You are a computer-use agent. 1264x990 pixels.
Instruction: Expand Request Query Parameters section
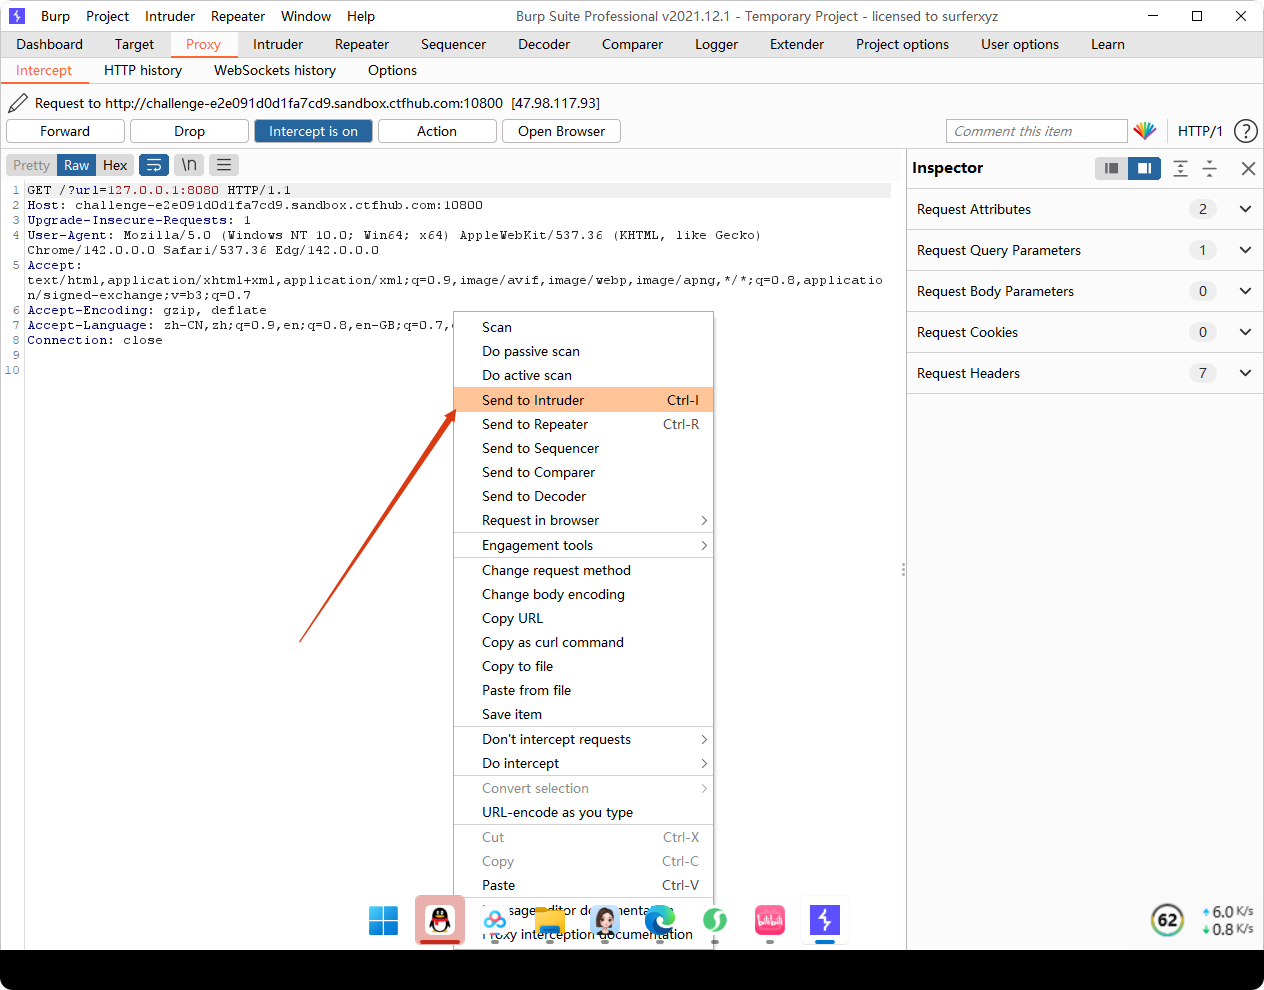tap(1085, 250)
